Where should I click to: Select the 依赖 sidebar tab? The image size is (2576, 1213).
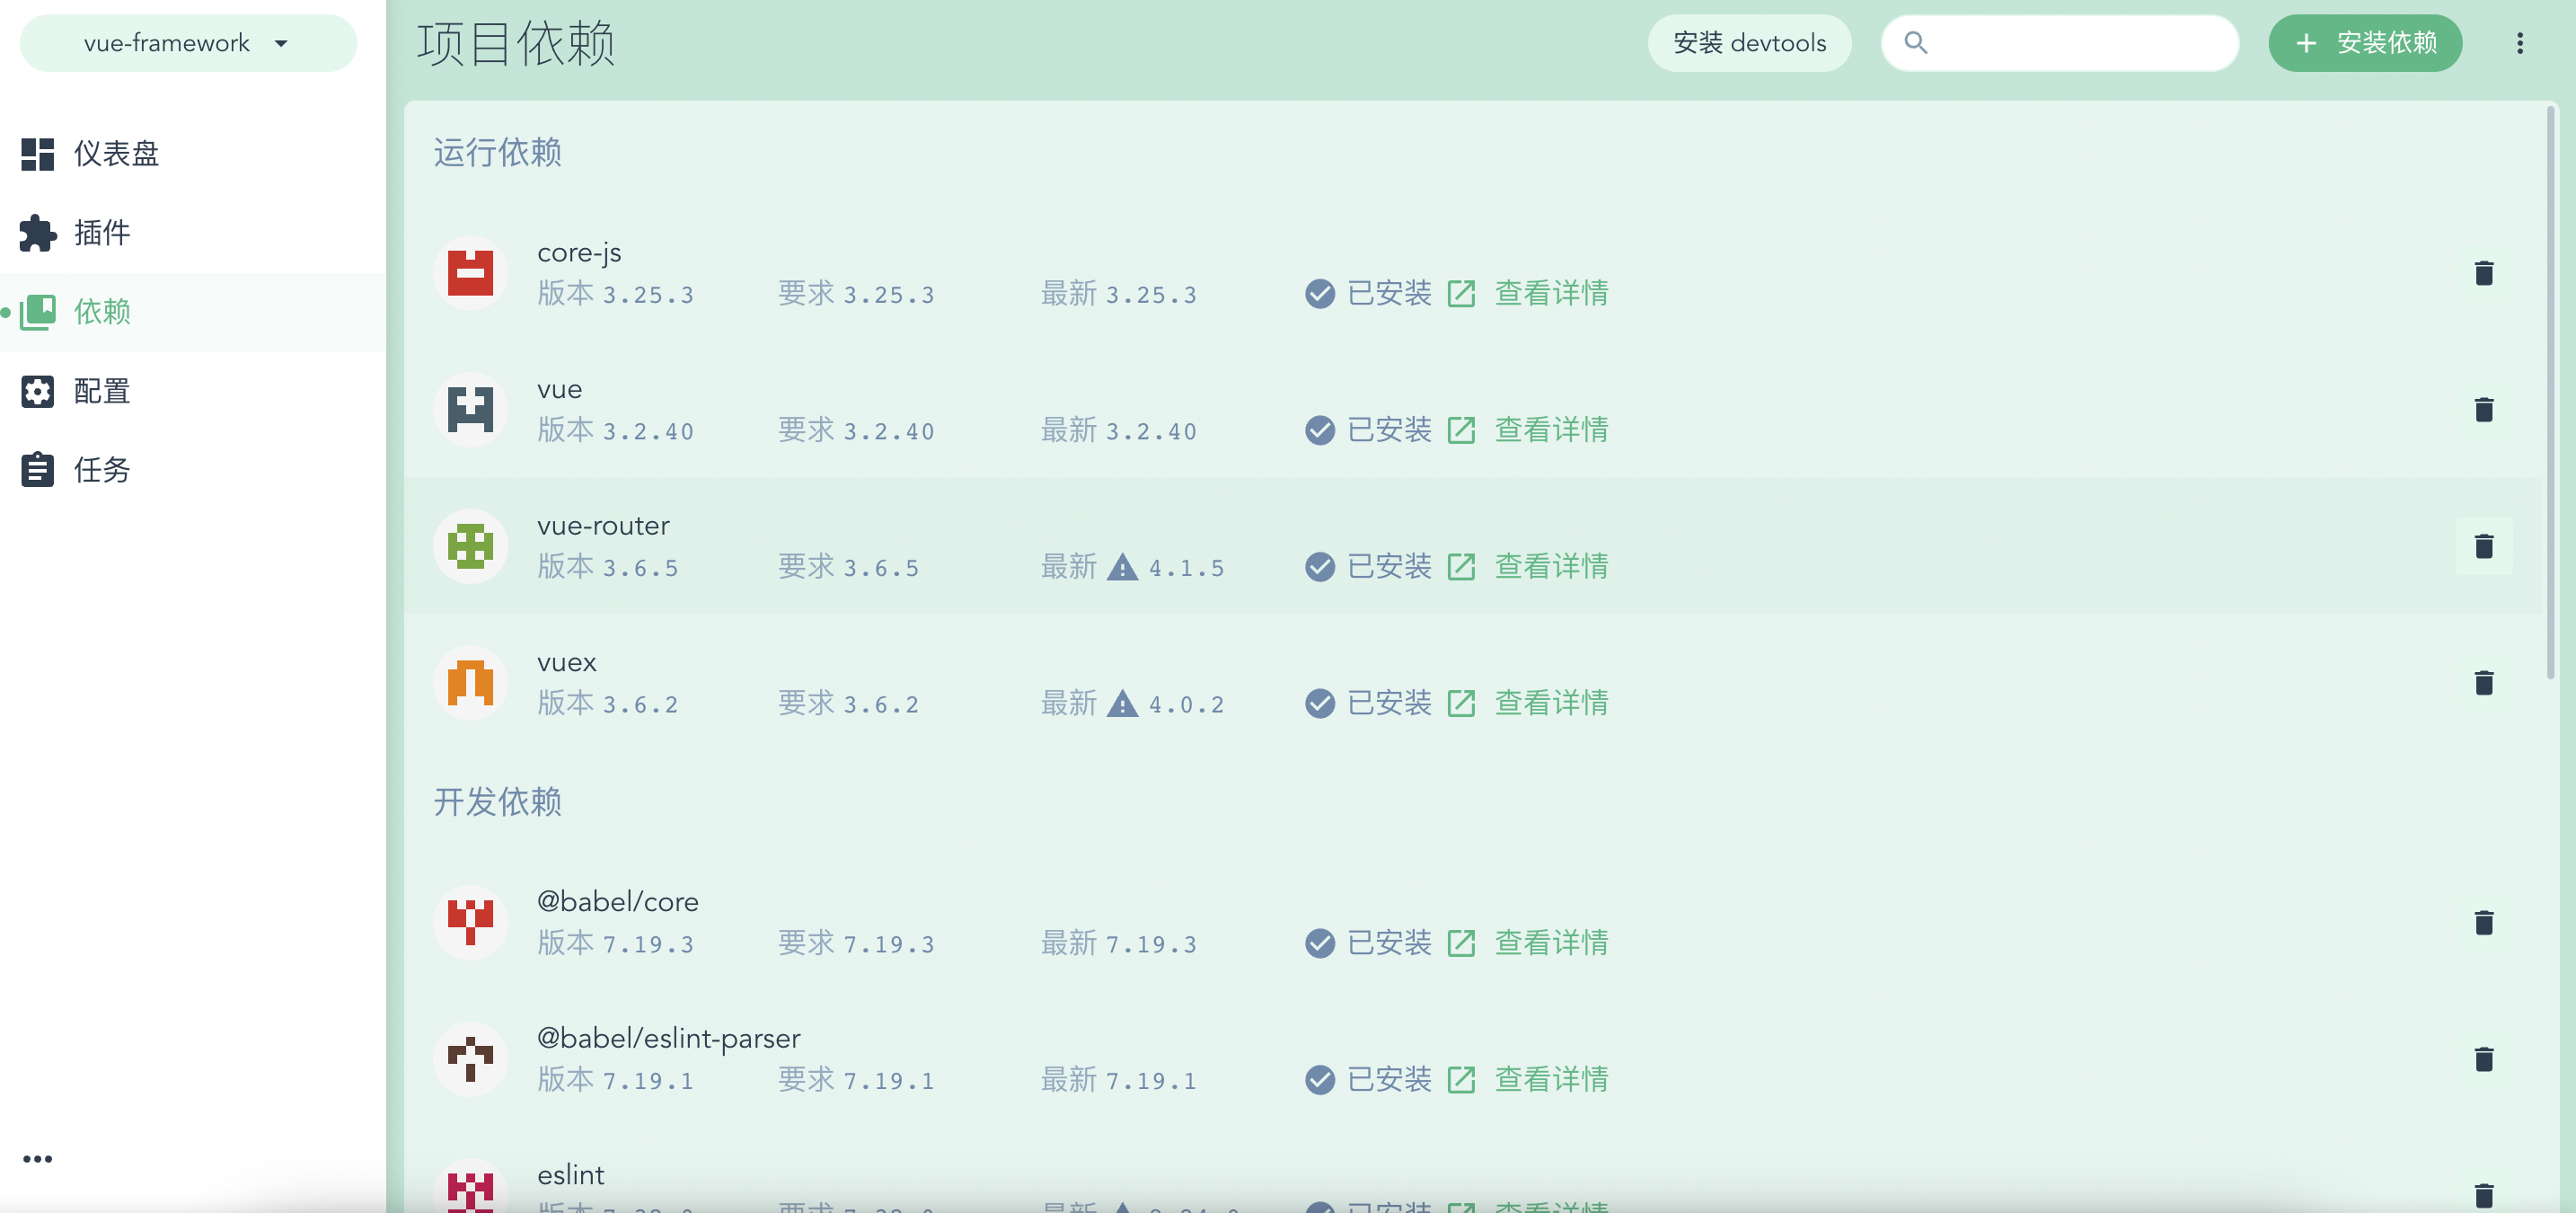click(102, 312)
